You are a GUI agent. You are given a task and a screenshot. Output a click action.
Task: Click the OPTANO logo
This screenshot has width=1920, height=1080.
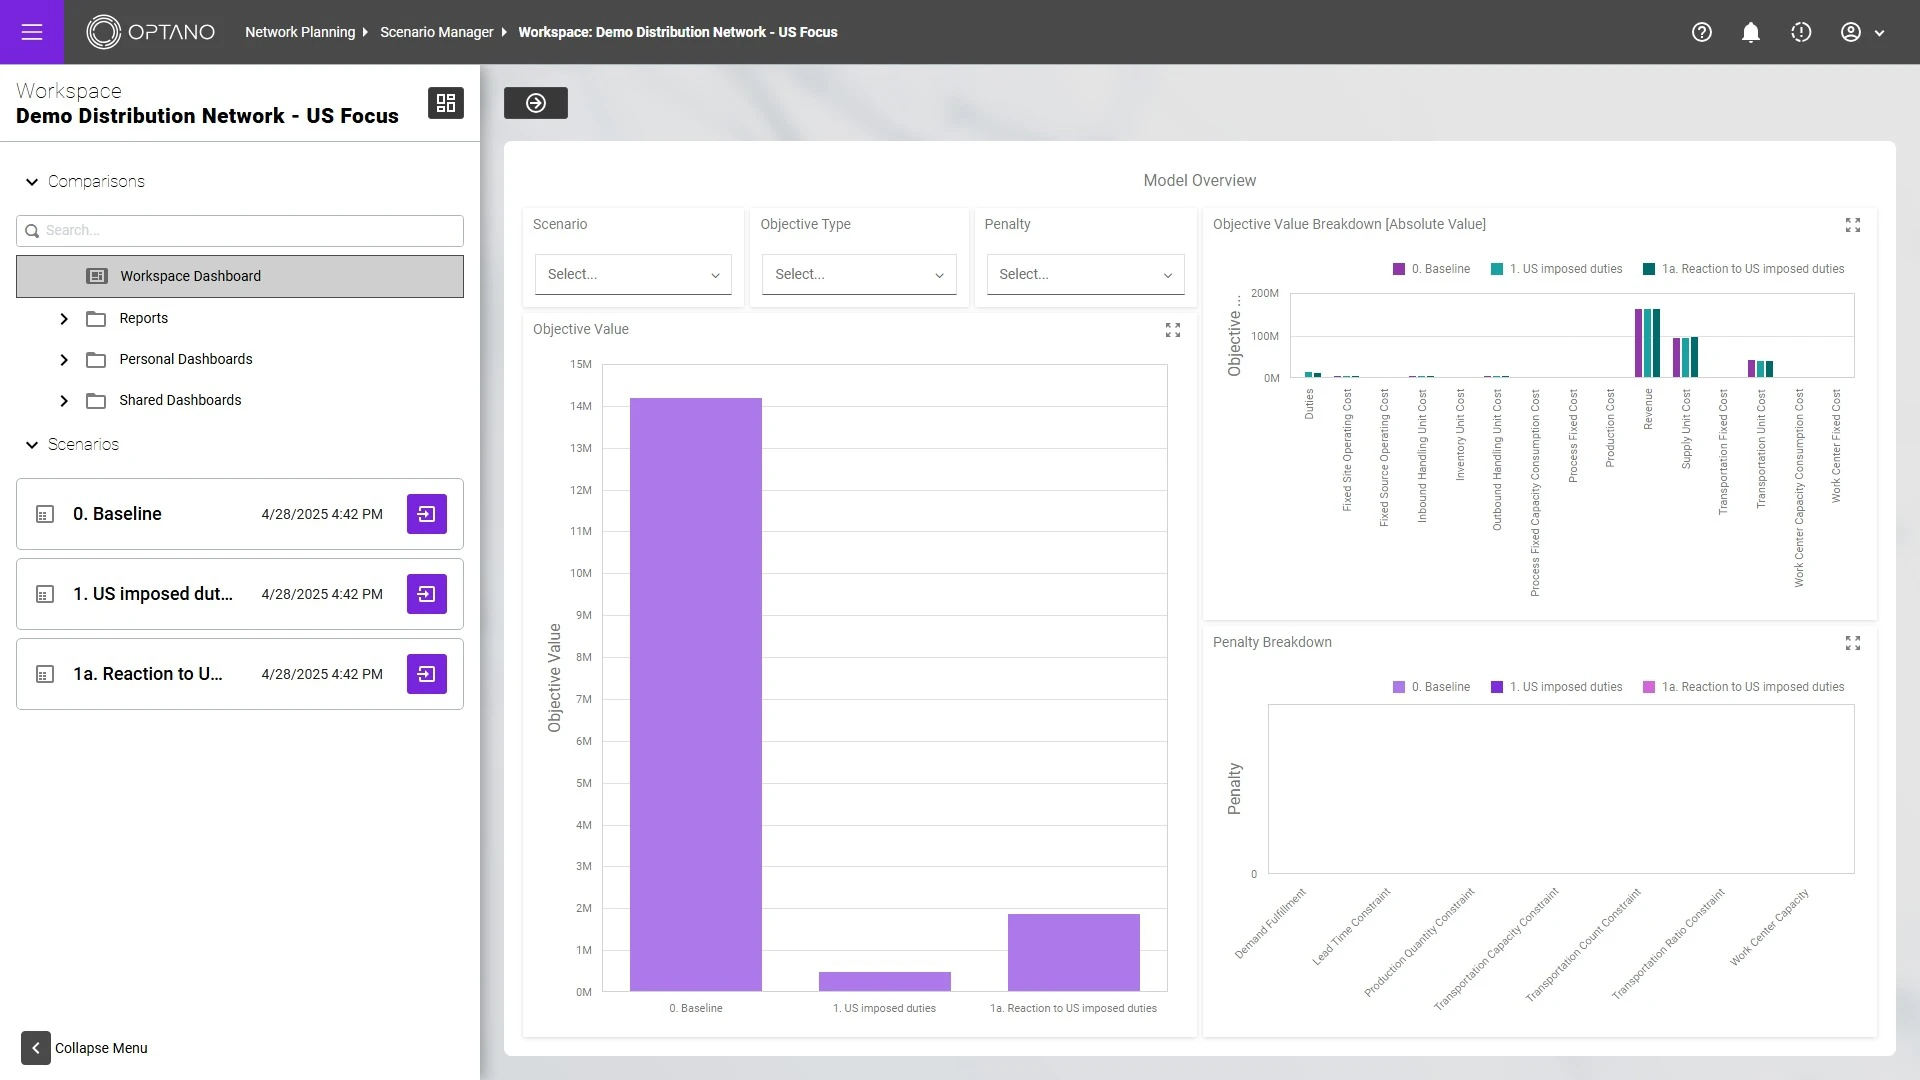click(150, 32)
